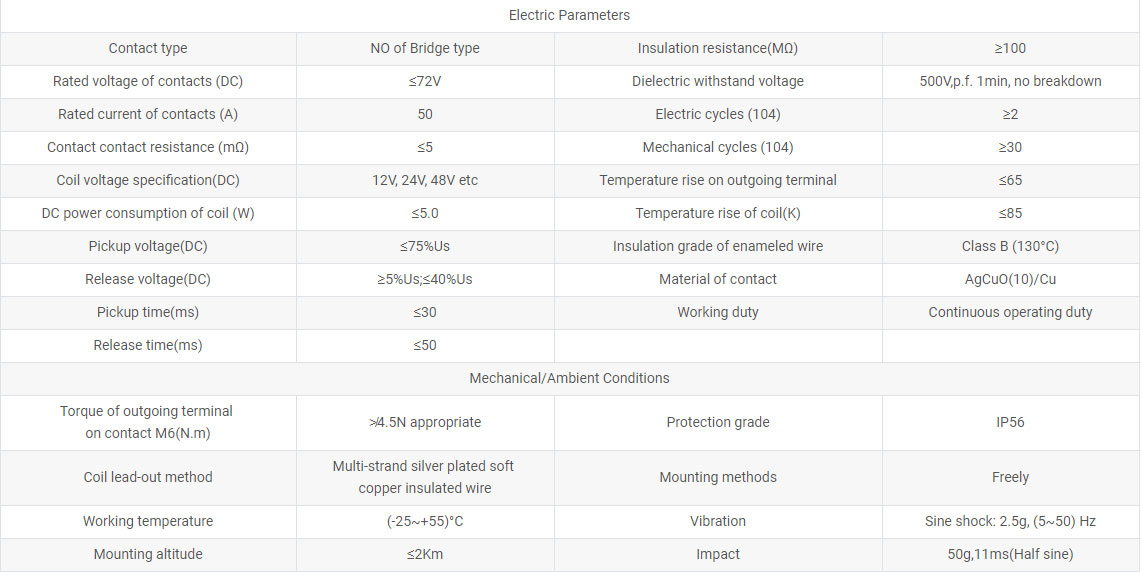Click the Mechanical/Ambient Conditions section header
1142x572 pixels.
(569, 378)
